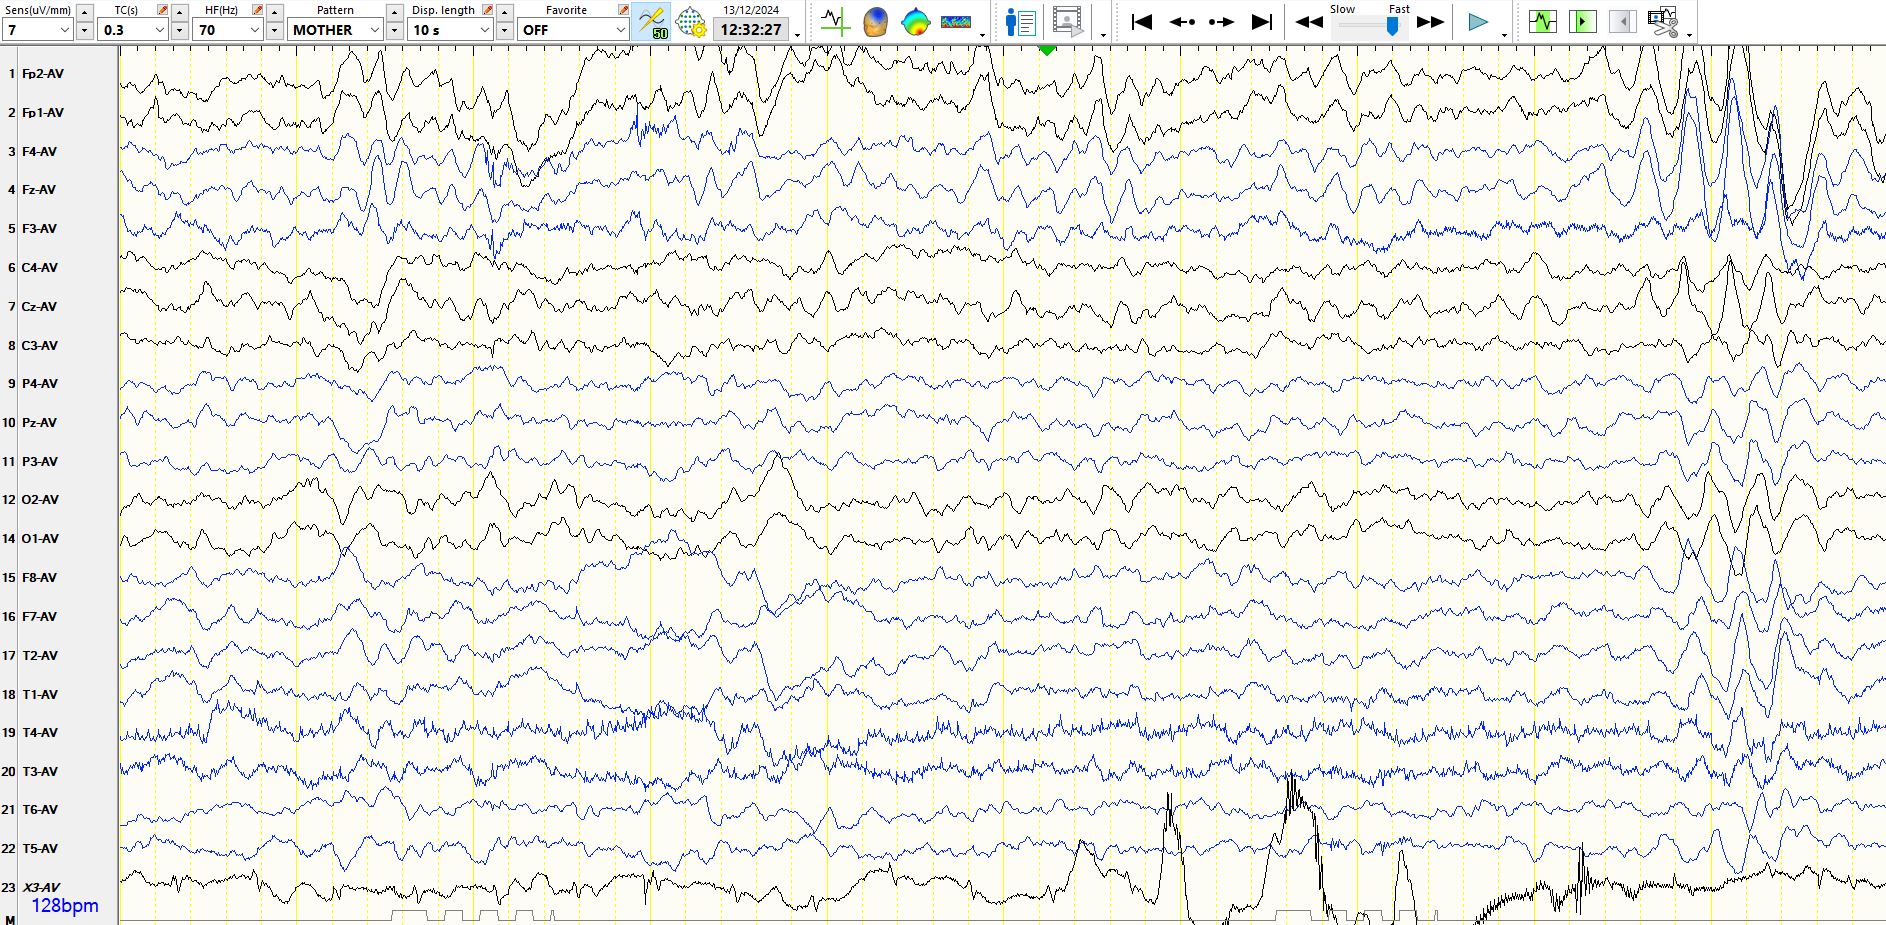
Task: Click the edit pencil next to HF(Hz)
Action: pyautogui.click(x=258, y=10)
